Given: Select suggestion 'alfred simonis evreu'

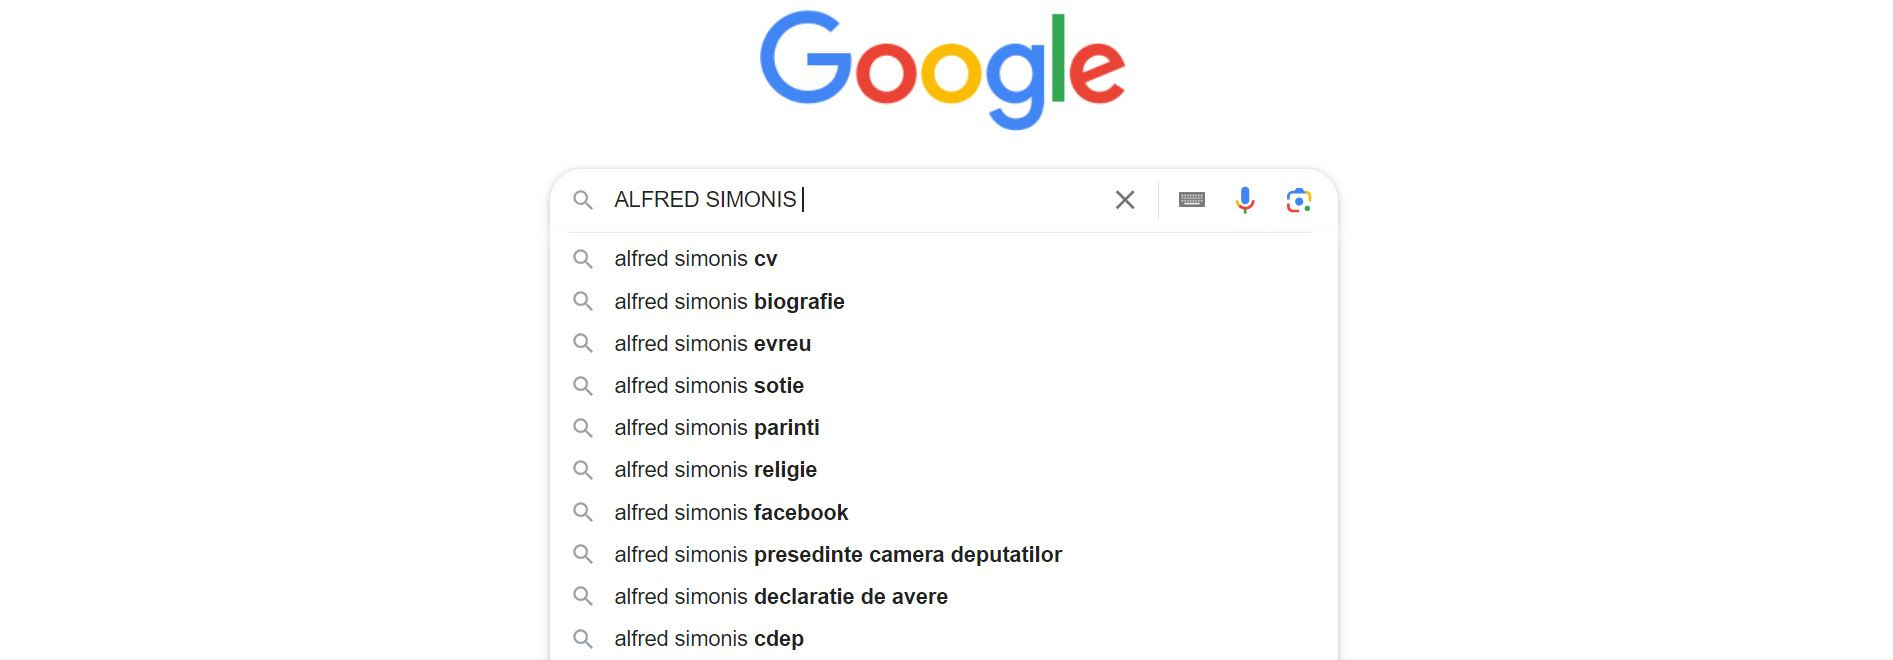Looking at the screenshot, I should [x=712, y=343].
